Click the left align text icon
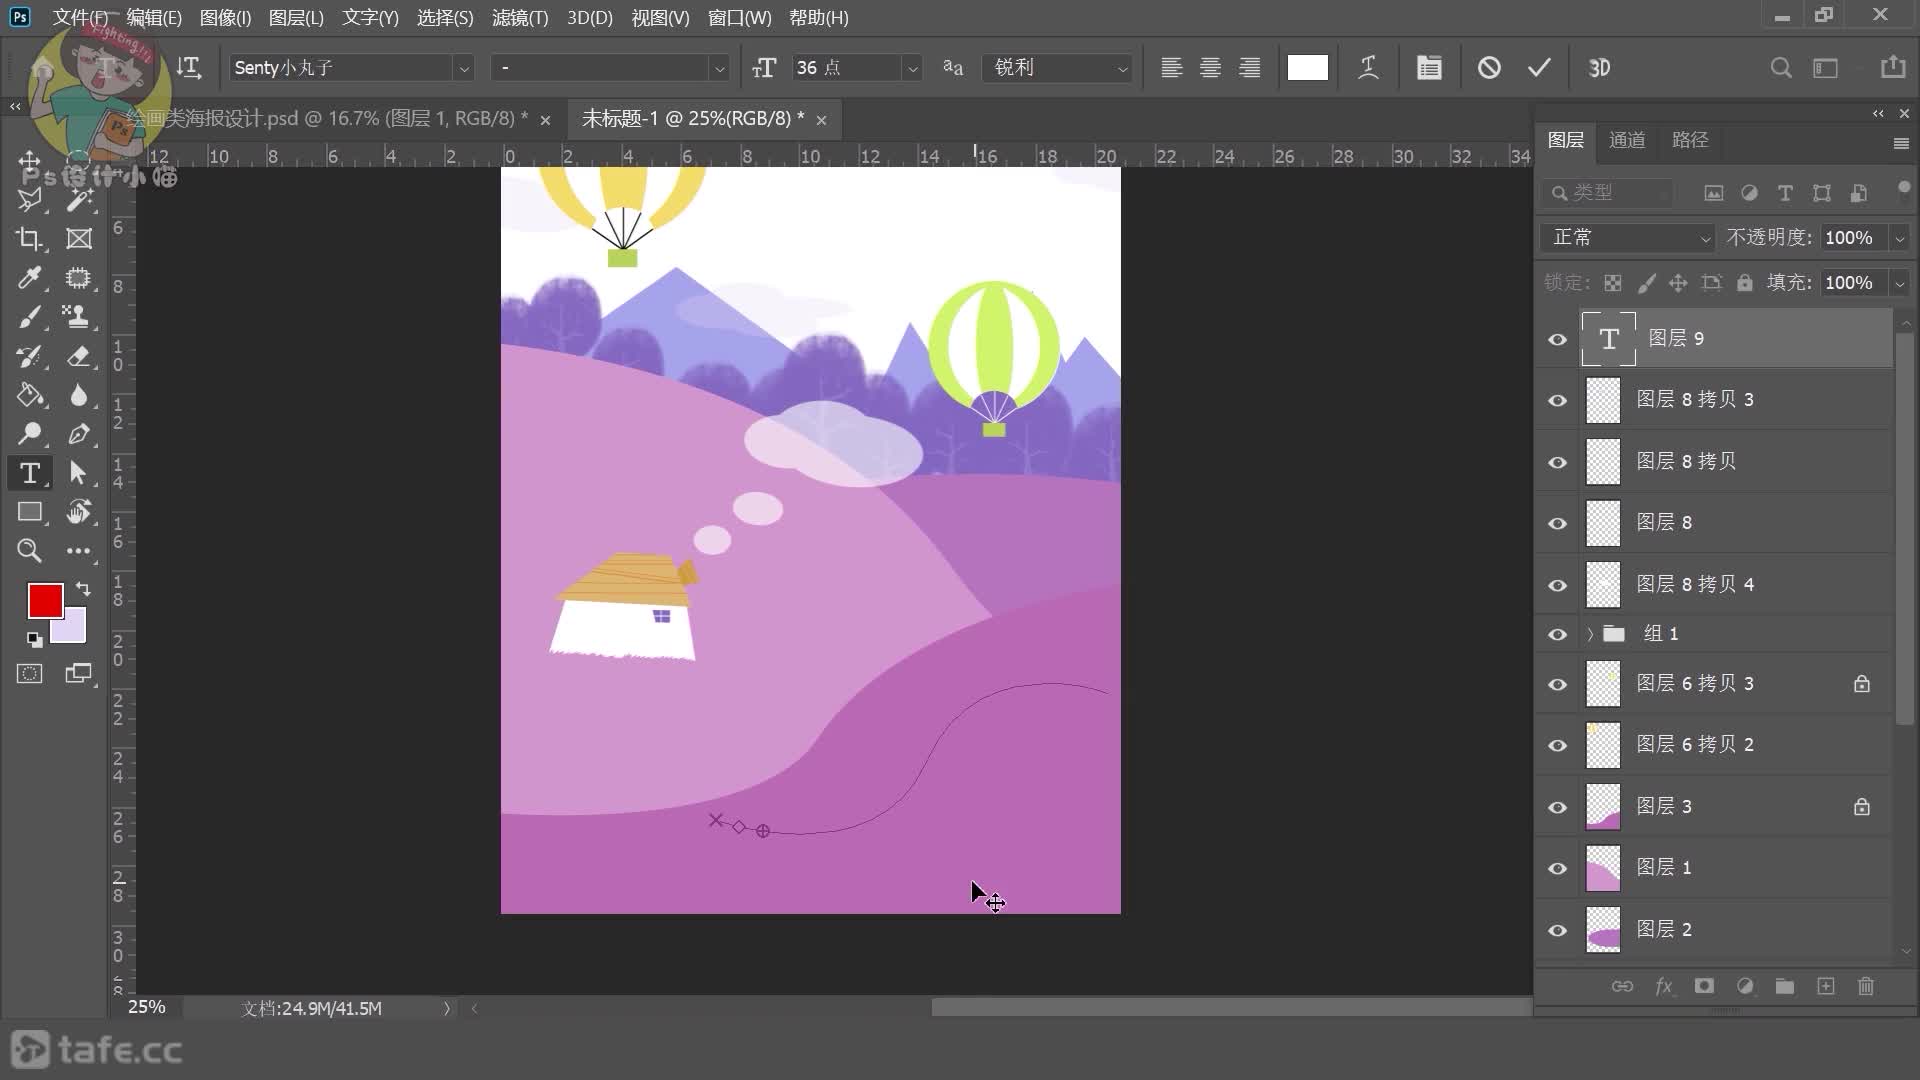Screen dimensions: 1920x1080 (1171, 68)
